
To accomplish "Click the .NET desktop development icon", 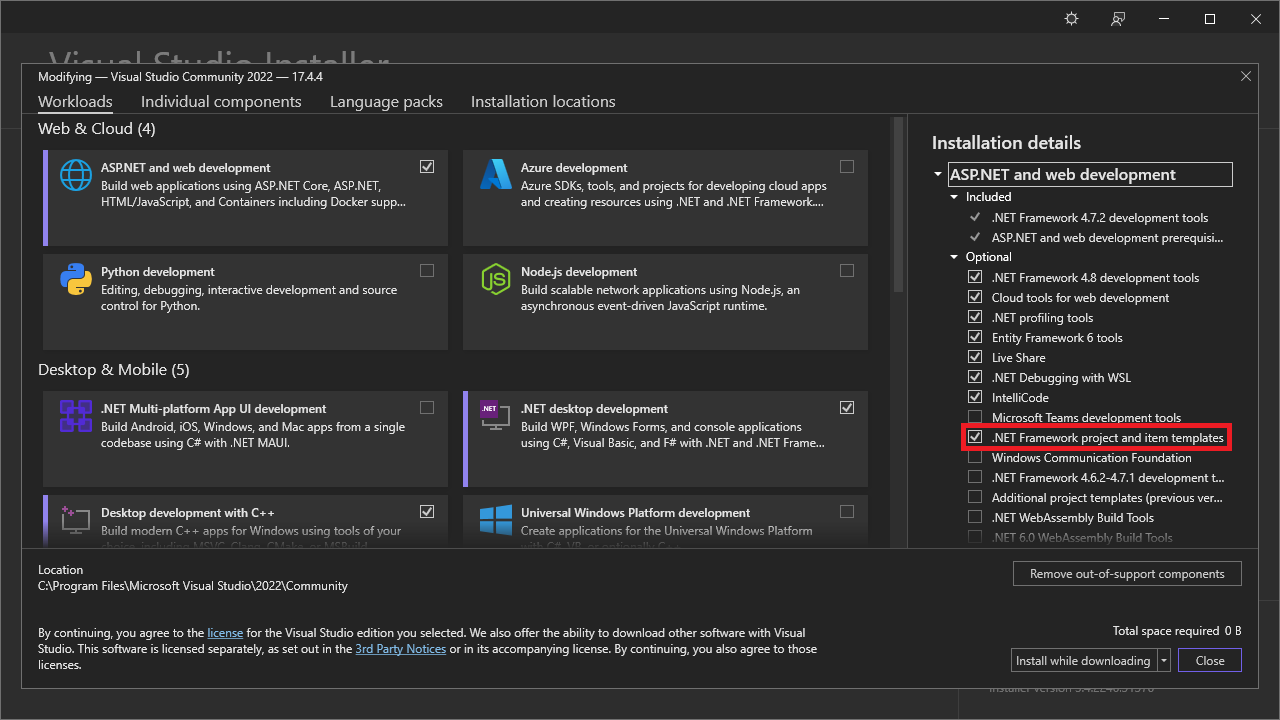I will tap(496, 416).
